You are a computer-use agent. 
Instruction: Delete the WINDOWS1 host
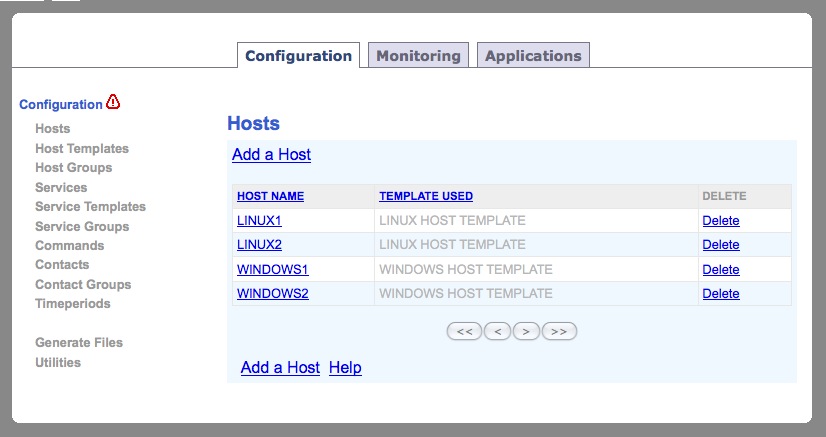pyautogui.click(x=721, y=270)
